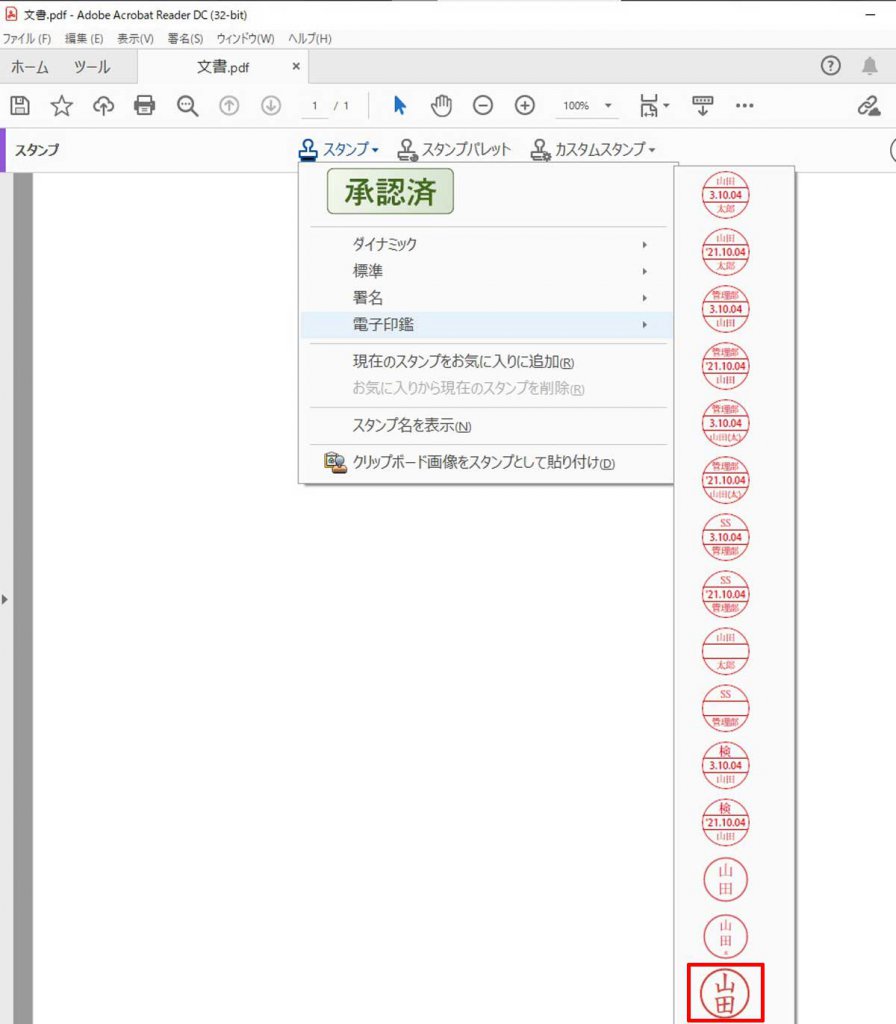
Task: Expand the left navigation pane arrow
Action: pos(5,599)
